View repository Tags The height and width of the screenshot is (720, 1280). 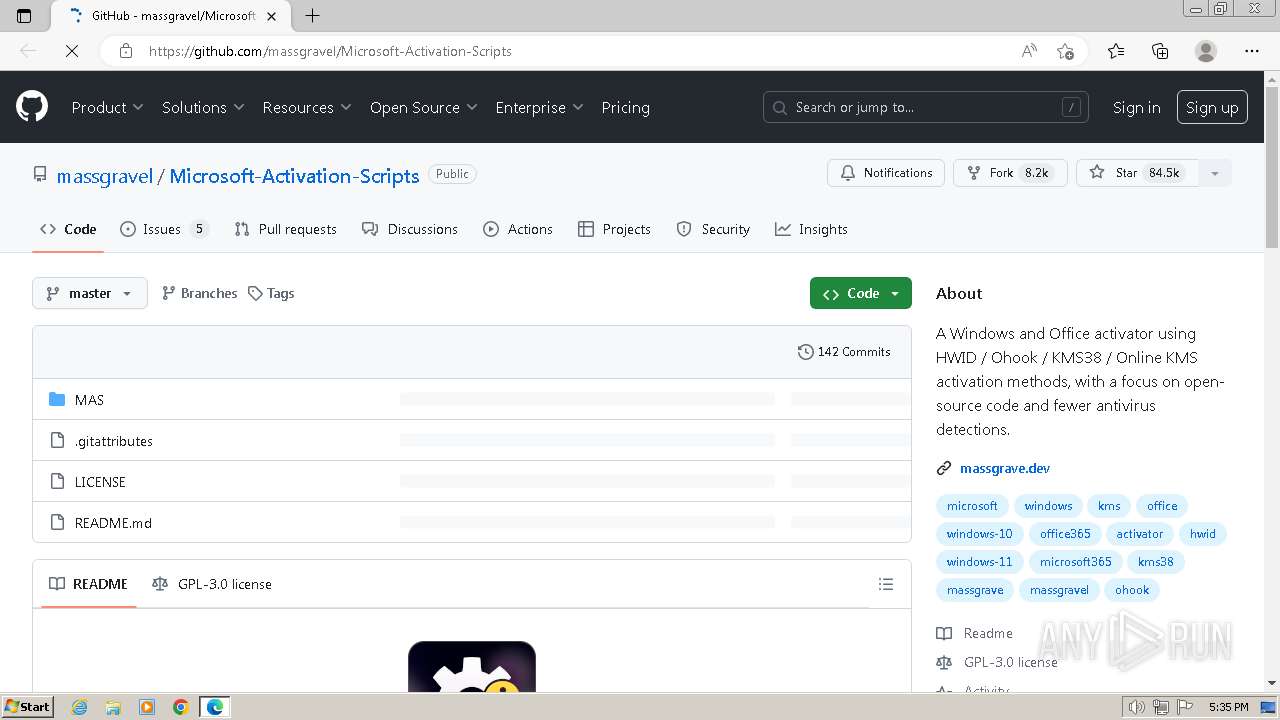pos(271,293)
